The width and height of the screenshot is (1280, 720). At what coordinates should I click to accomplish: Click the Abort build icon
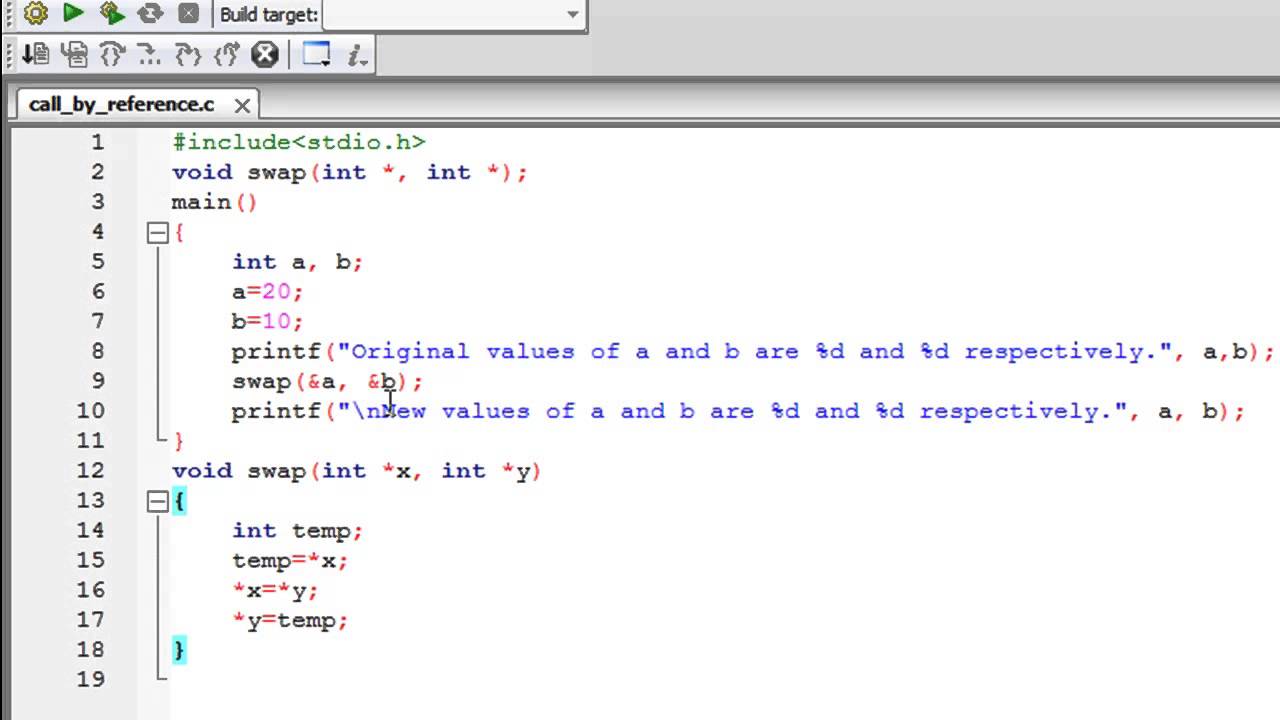point(188,14)
